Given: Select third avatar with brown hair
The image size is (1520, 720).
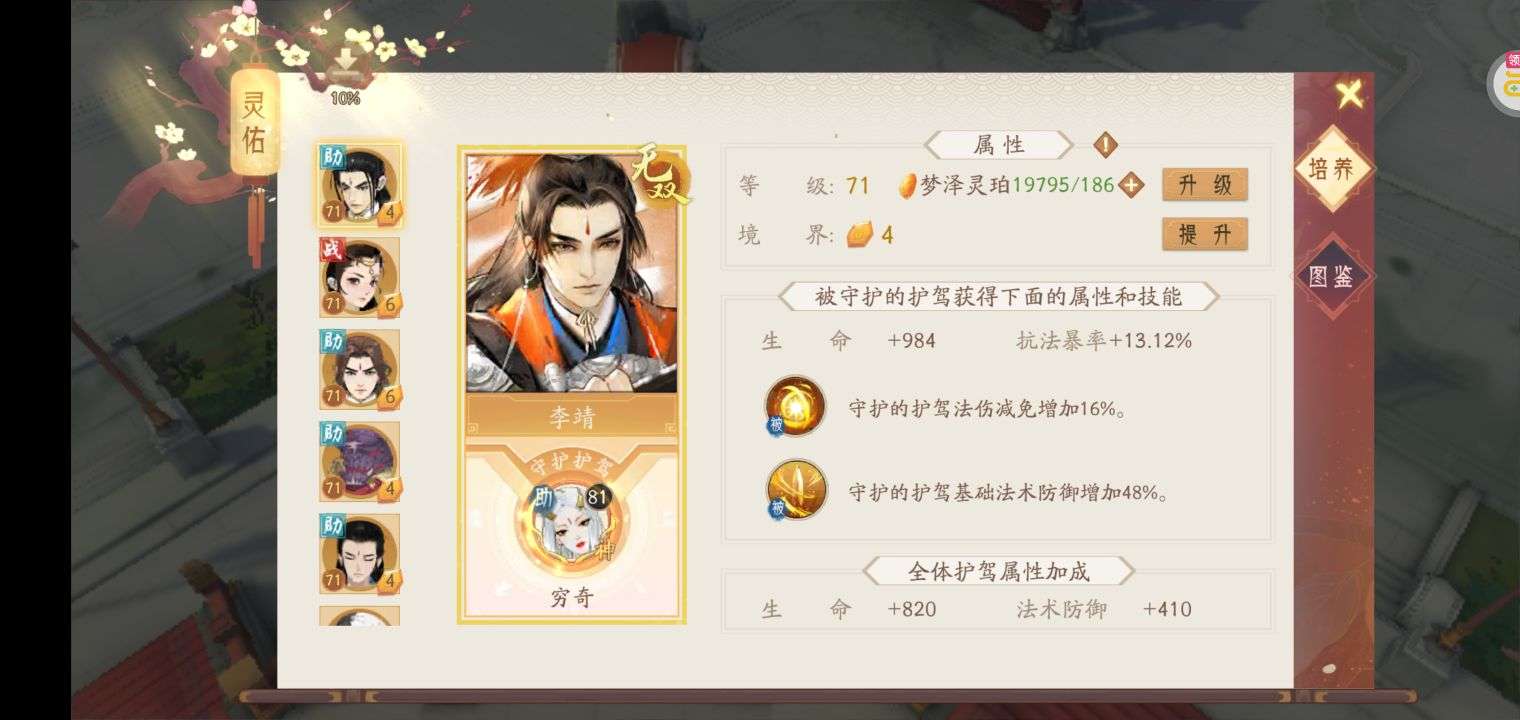Looking at the screenshot, I should [360, 369].
